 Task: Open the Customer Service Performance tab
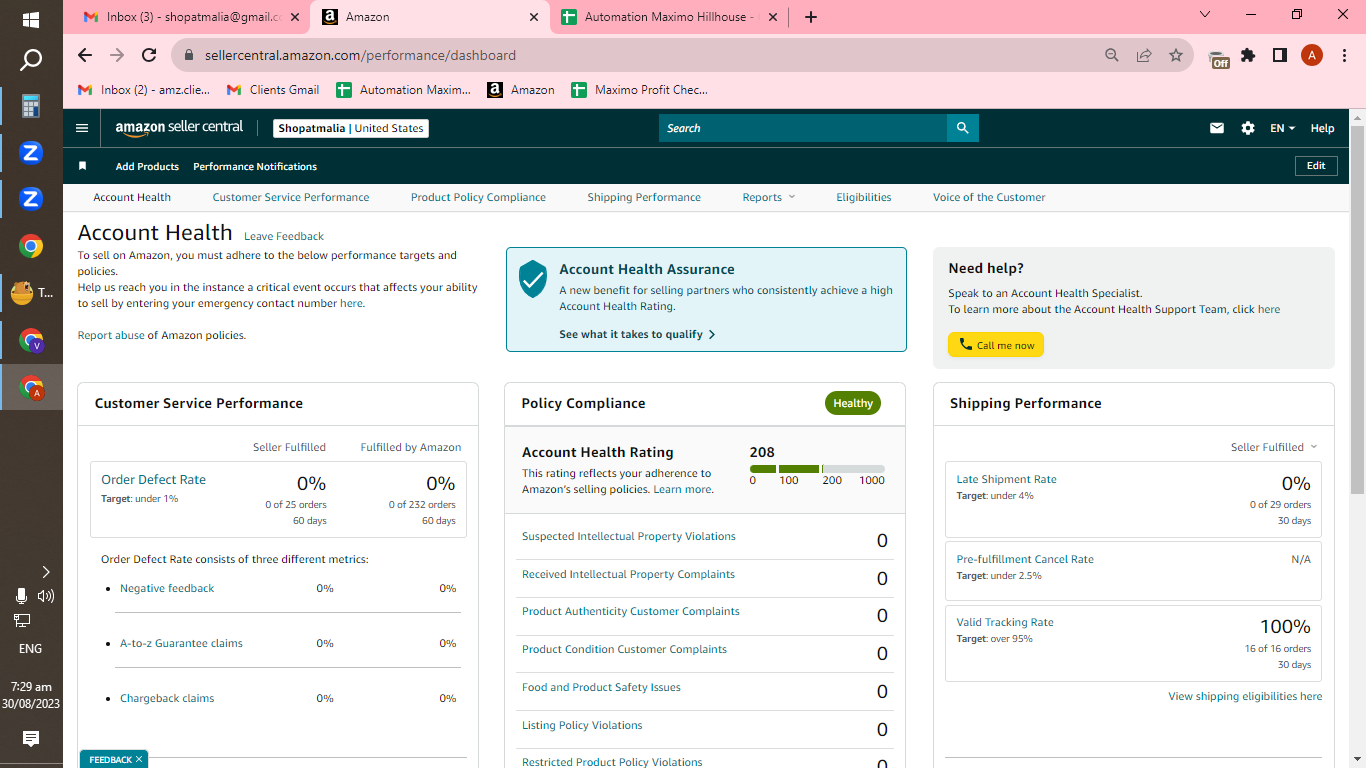(x=291, y=197)
